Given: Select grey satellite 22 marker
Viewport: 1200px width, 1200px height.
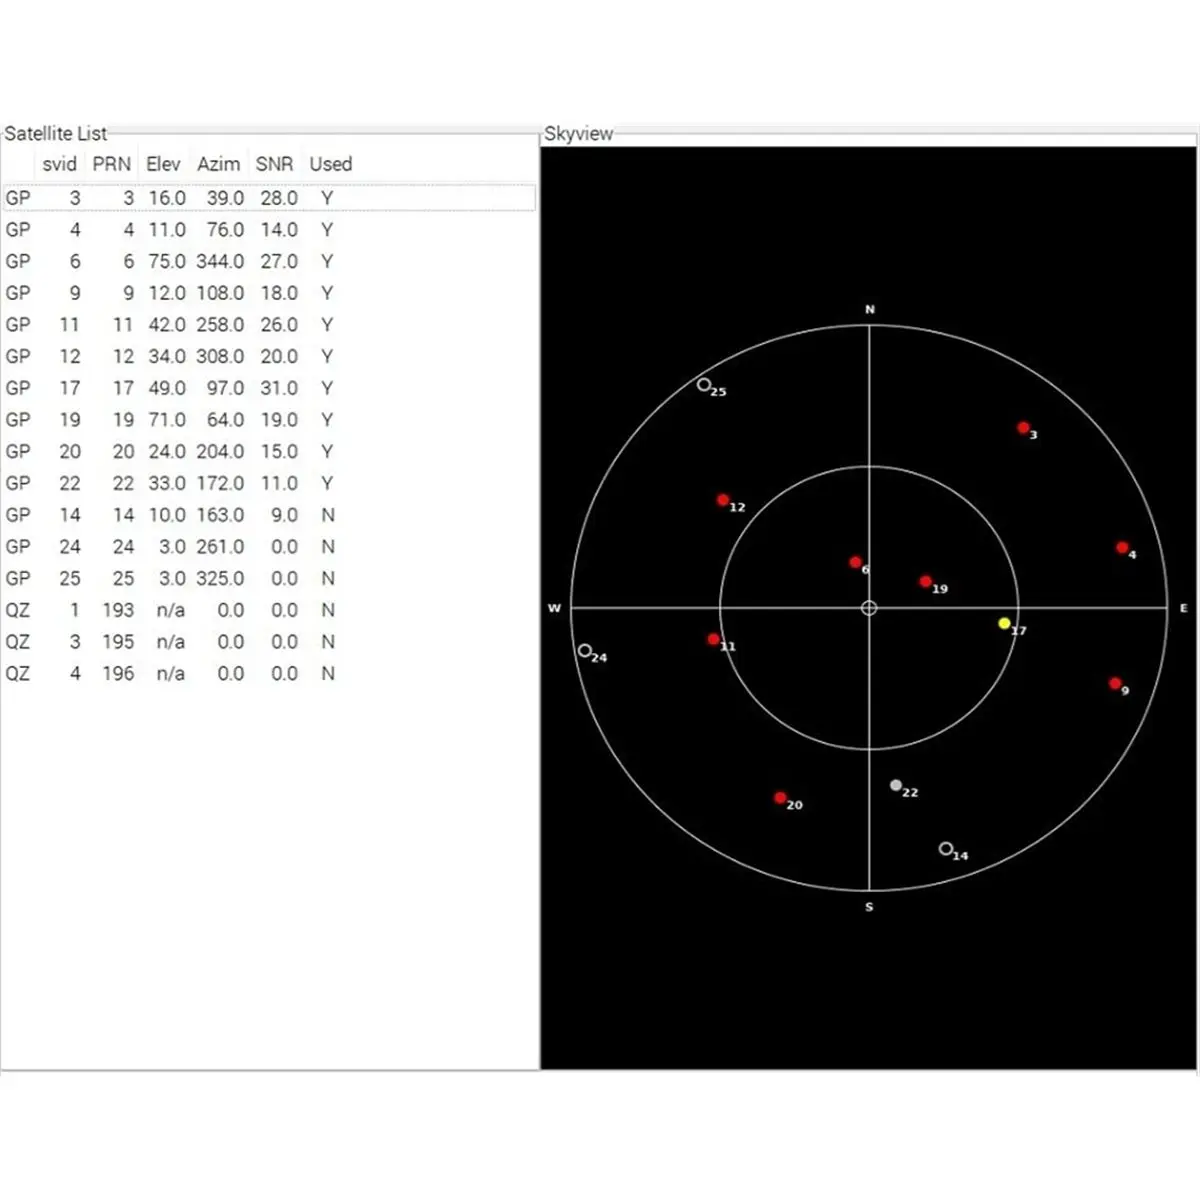Looking at the screenshot, I should pos(896,785).
